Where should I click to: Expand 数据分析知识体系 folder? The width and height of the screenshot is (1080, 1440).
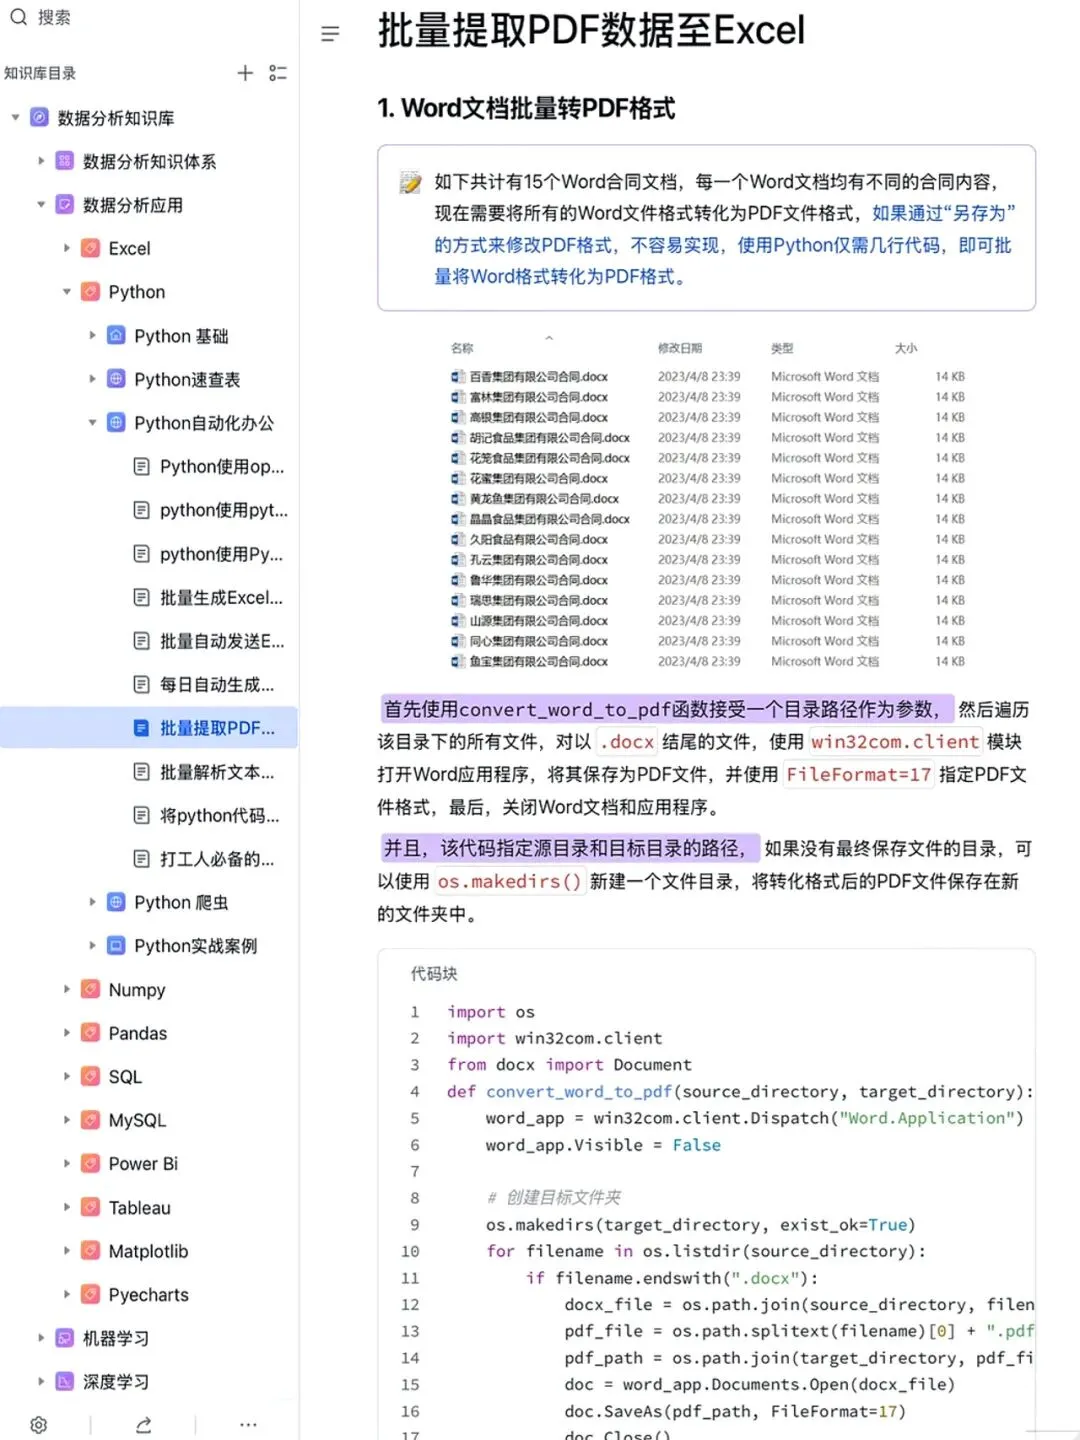[41, 161]
